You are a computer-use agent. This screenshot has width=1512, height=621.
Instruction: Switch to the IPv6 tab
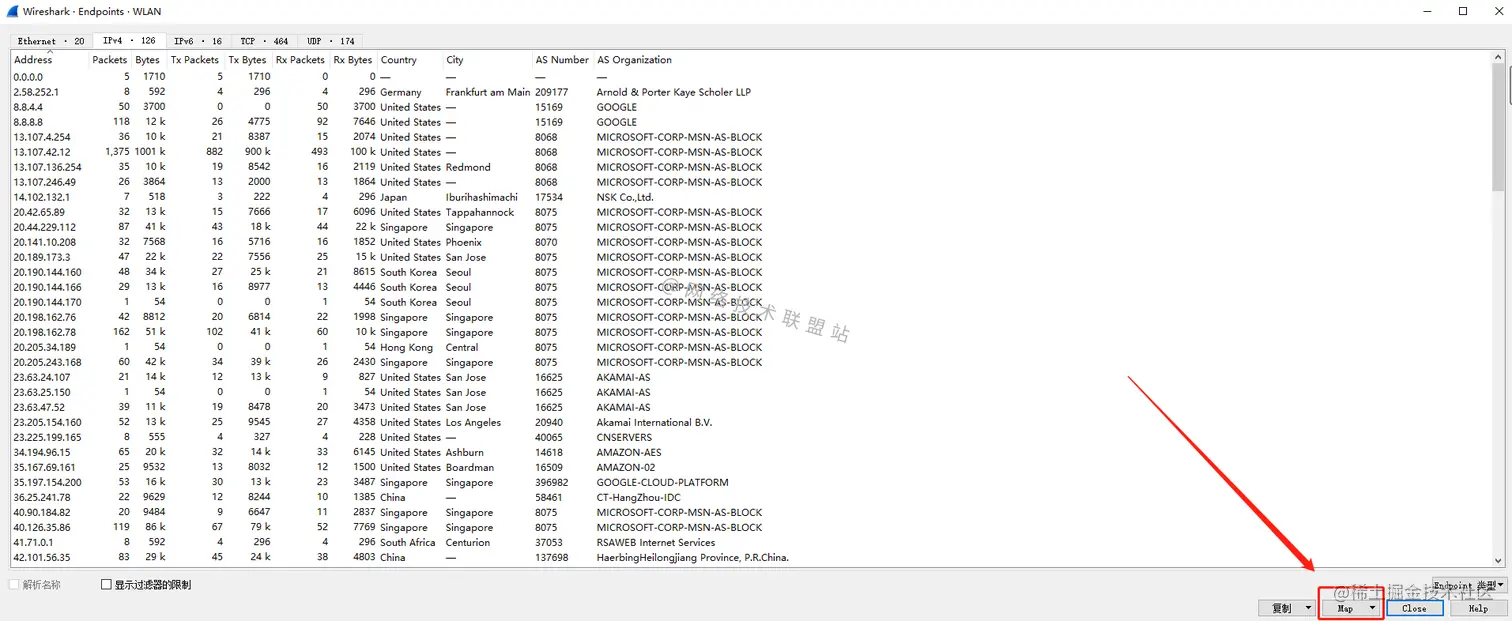point(198,41)
